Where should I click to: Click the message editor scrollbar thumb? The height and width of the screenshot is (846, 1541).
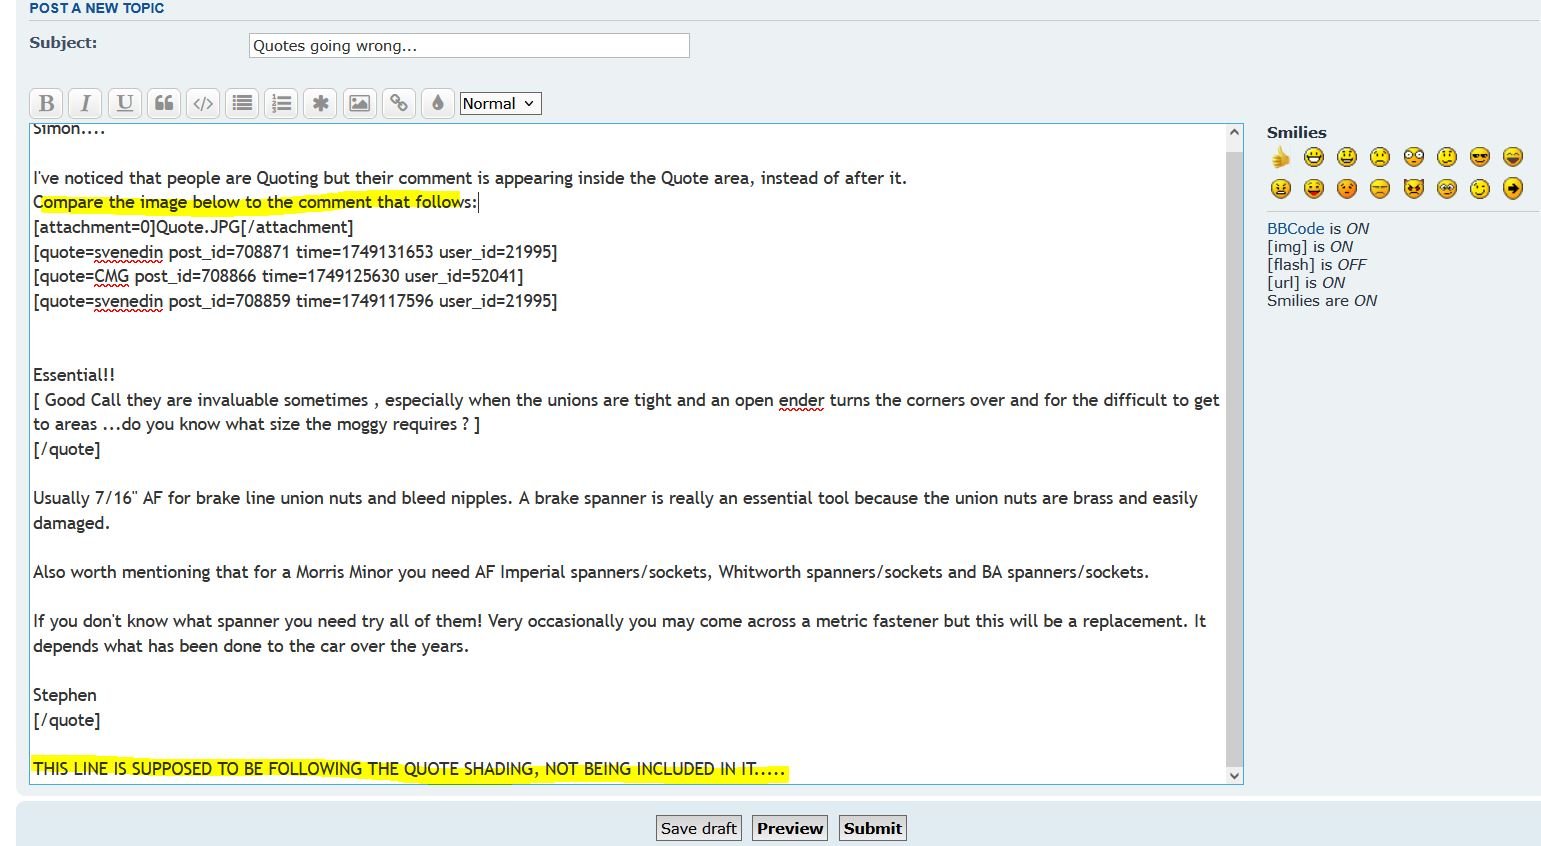[1234, 460]
